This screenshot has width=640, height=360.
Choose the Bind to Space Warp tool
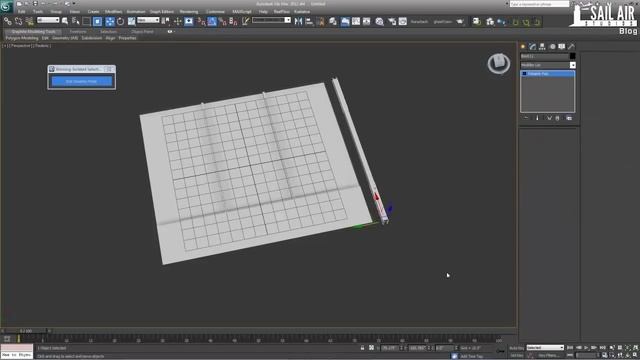tap(29, 21)
